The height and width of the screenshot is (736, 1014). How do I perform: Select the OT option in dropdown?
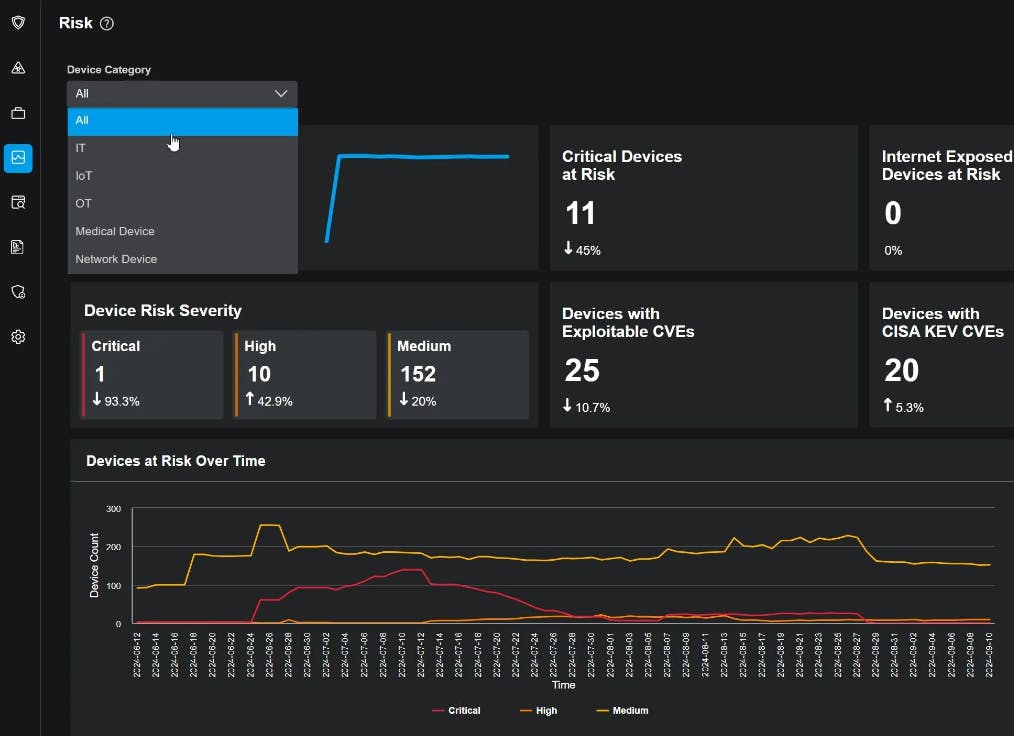point(84,204)
